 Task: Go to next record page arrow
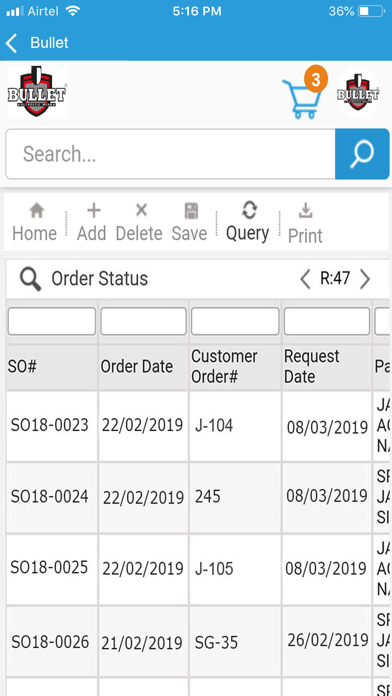tap(365, 280)
